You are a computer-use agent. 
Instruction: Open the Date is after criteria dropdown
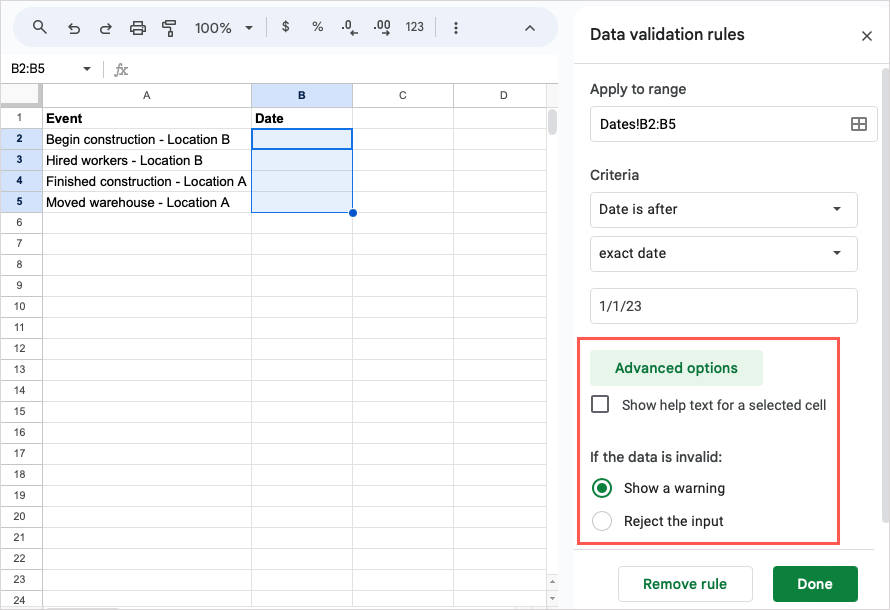(x=723, y=210)
